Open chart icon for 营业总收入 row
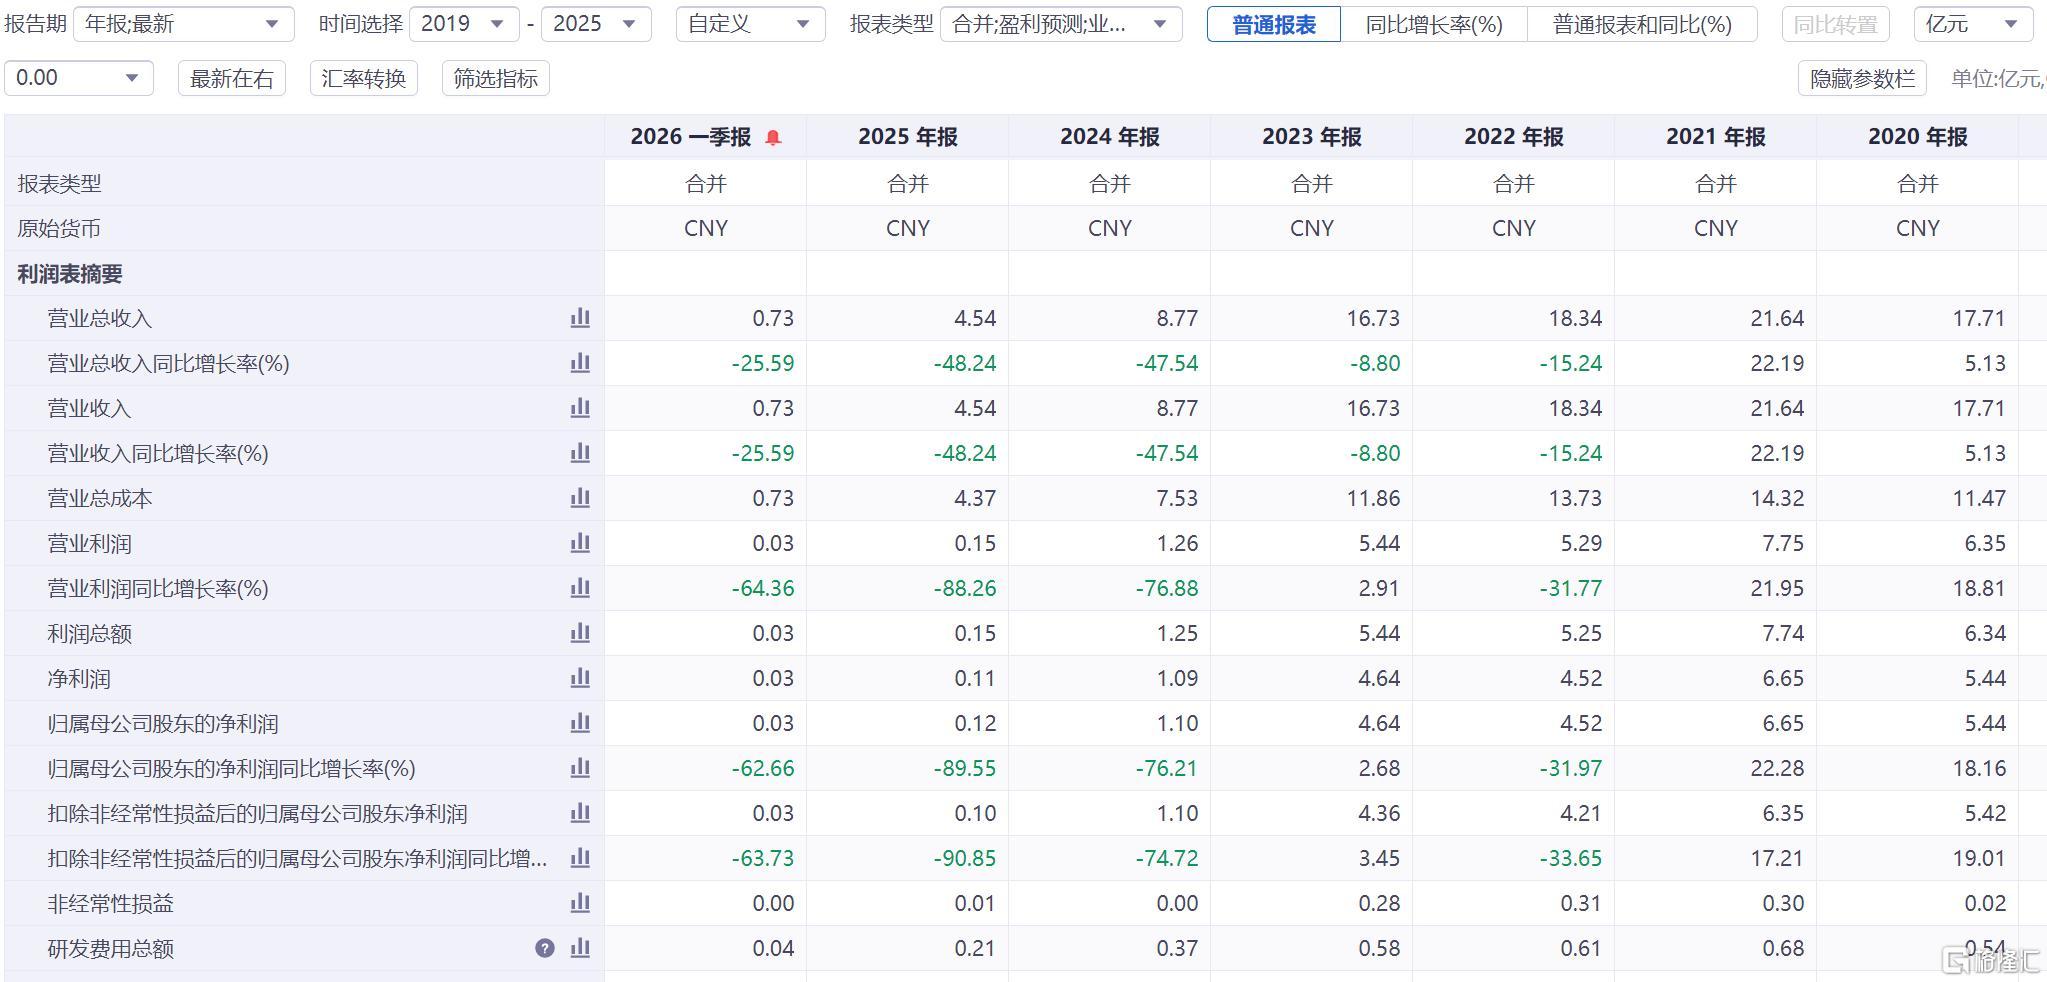Viewport: 2047px width, 982px height. click(580, 318)
